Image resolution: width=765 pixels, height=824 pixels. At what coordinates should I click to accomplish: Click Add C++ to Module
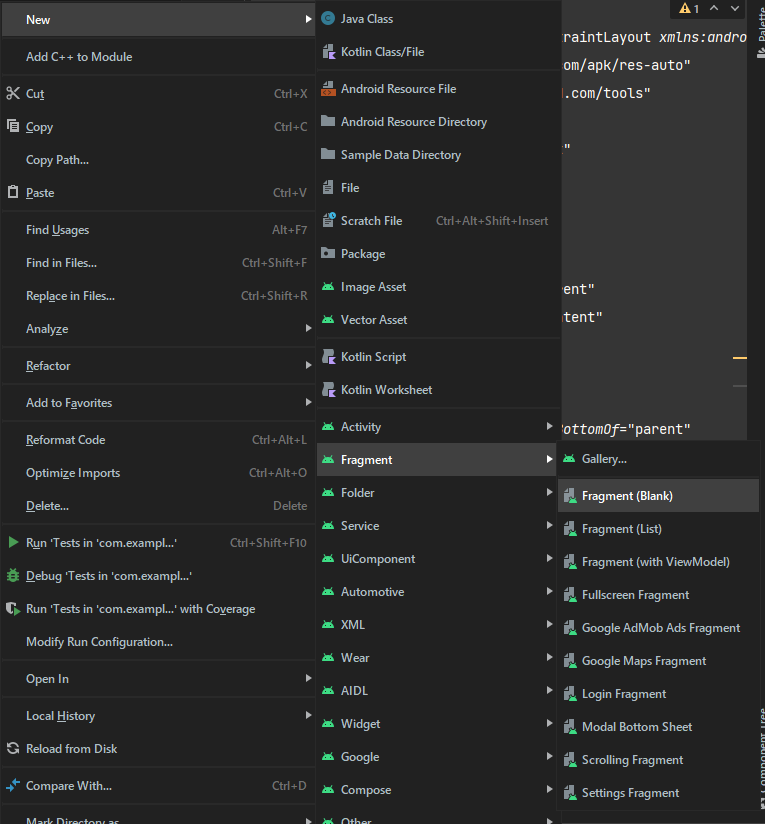pos(158,57)
